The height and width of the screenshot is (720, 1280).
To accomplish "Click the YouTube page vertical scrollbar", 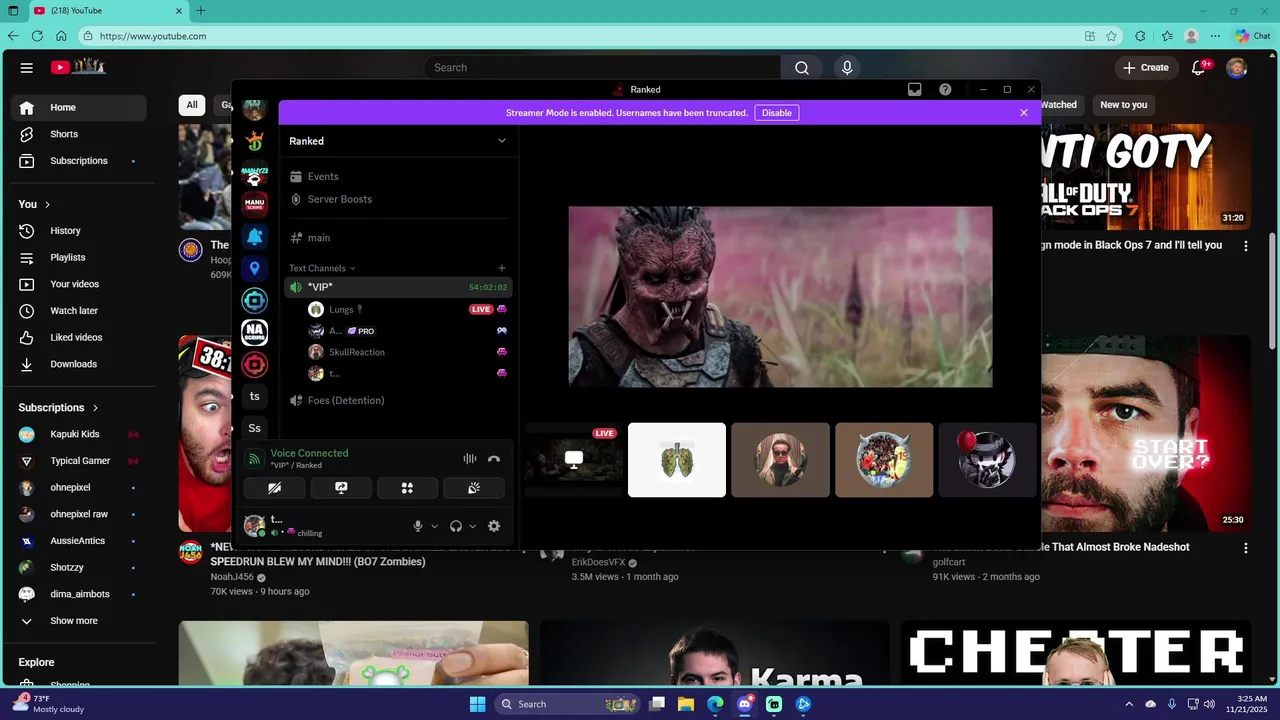I will [x=1273, y=290].
